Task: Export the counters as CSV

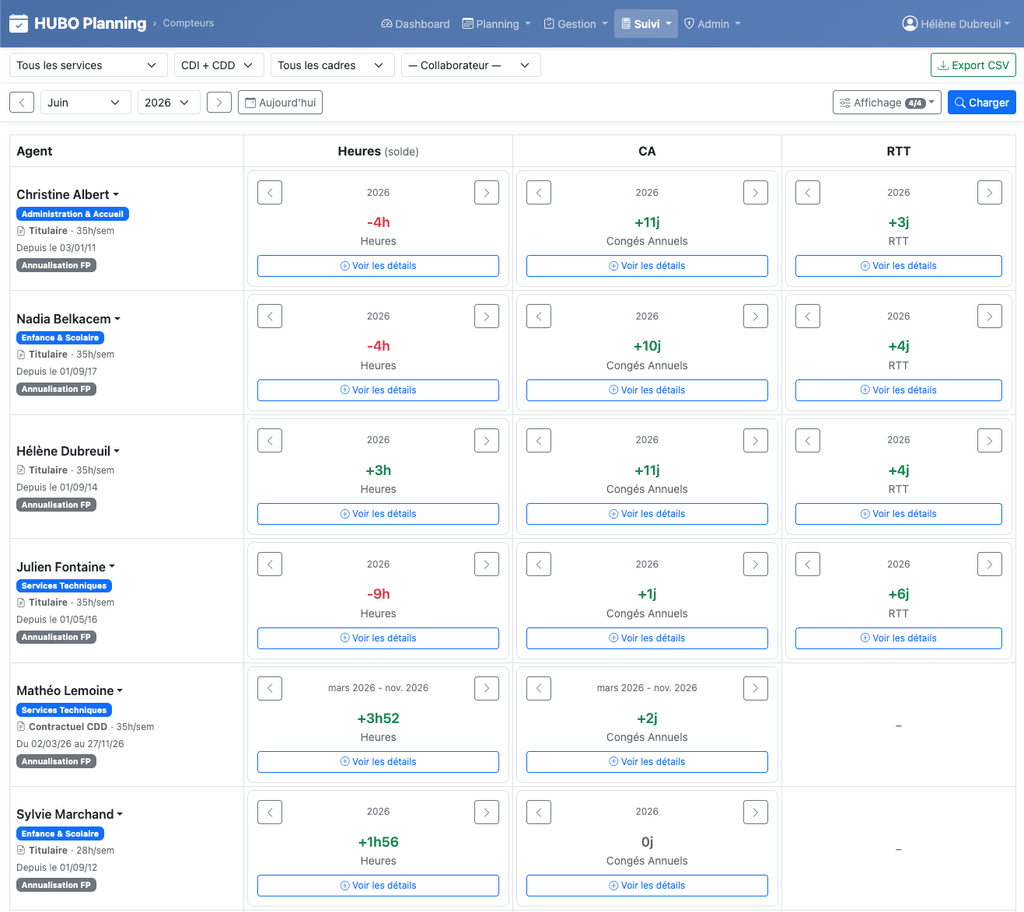Action: [x=973, y=65]
